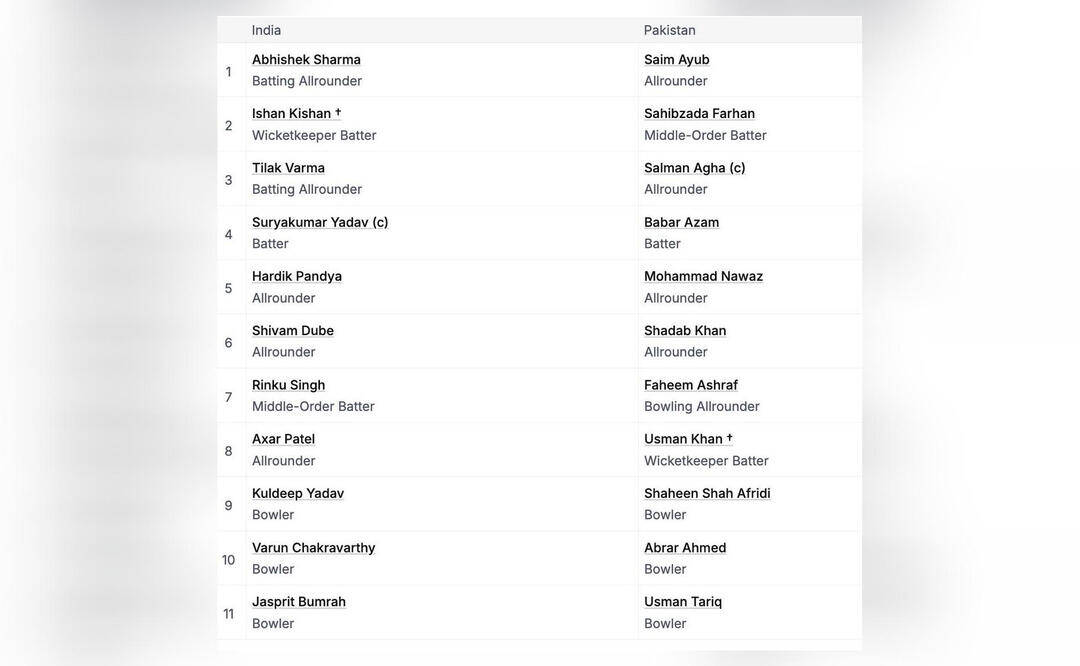Click the India column header

pyautogui.click(x=266, y=30)
